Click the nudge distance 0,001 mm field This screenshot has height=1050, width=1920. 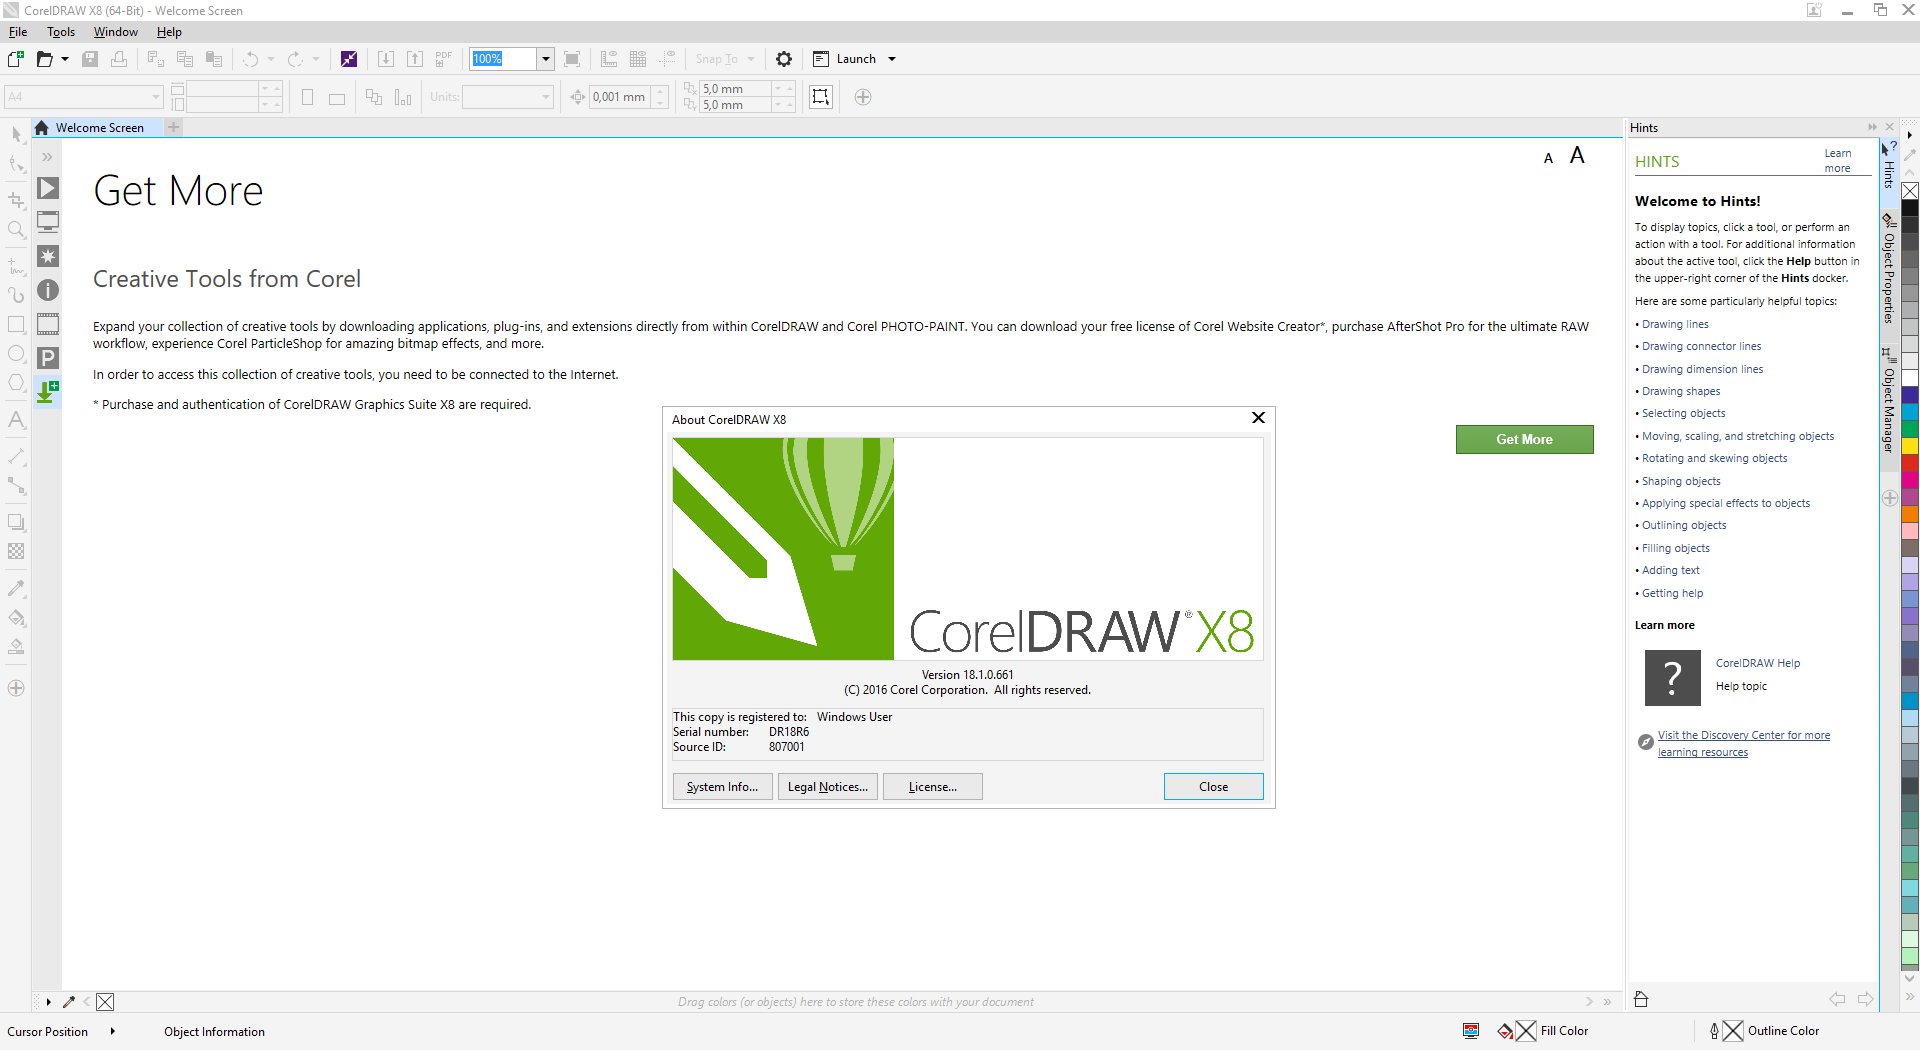point(620,97)
